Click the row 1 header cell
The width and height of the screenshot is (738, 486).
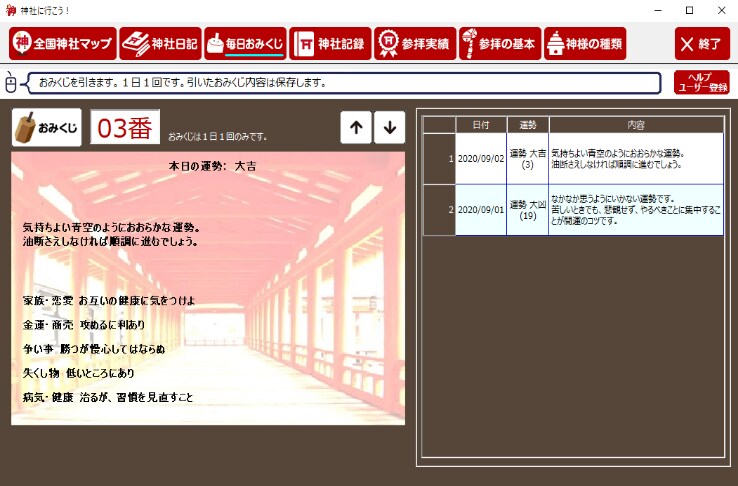(x=439, y=158)
